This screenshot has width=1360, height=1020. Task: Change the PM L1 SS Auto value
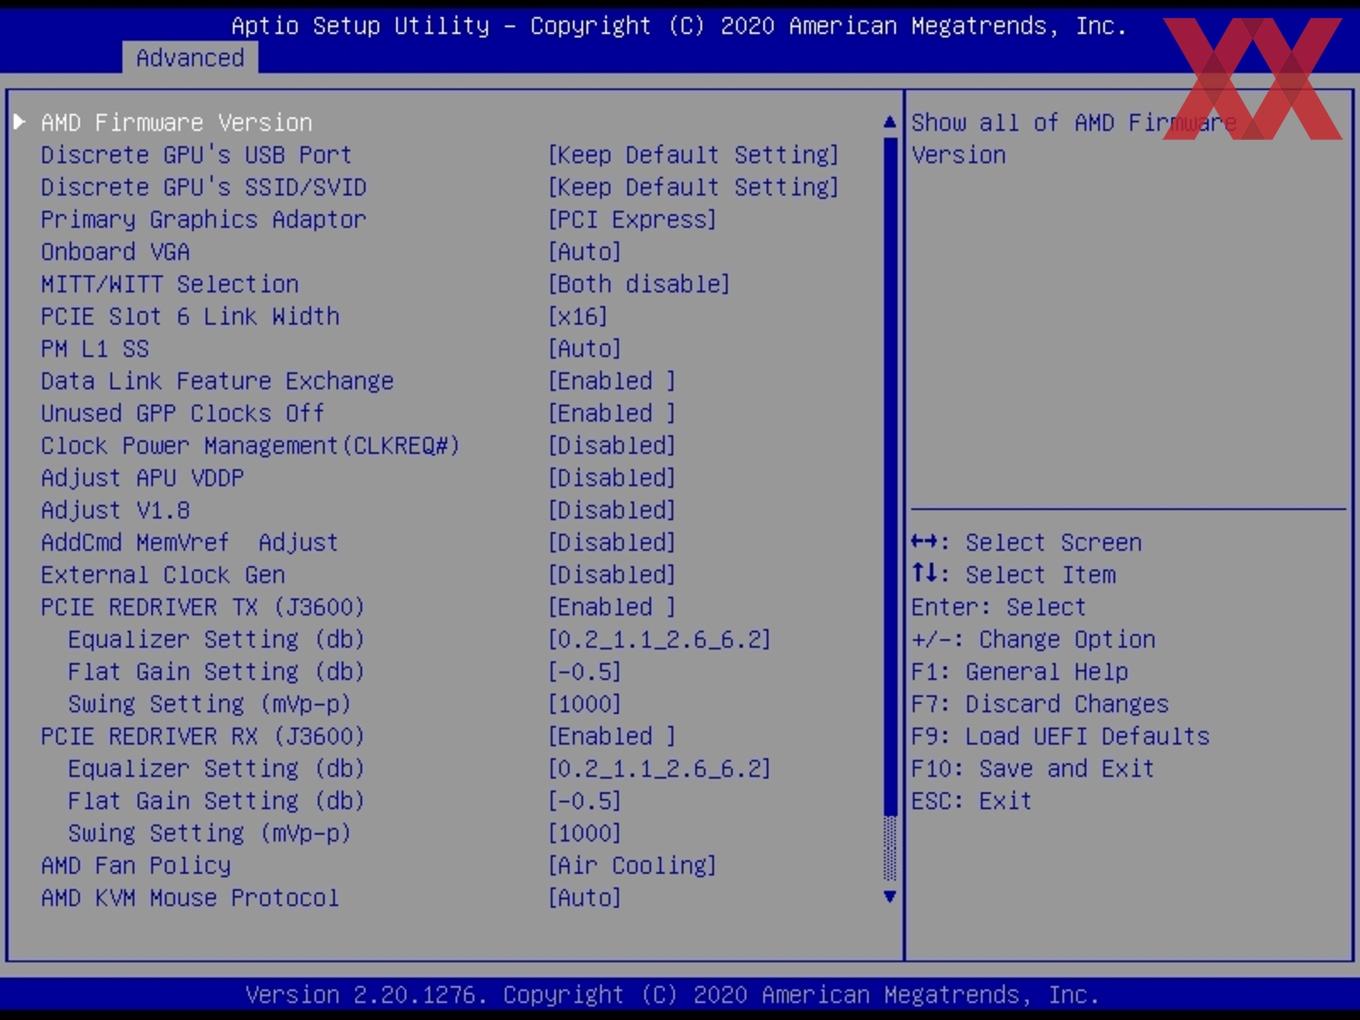pos(585,349)
